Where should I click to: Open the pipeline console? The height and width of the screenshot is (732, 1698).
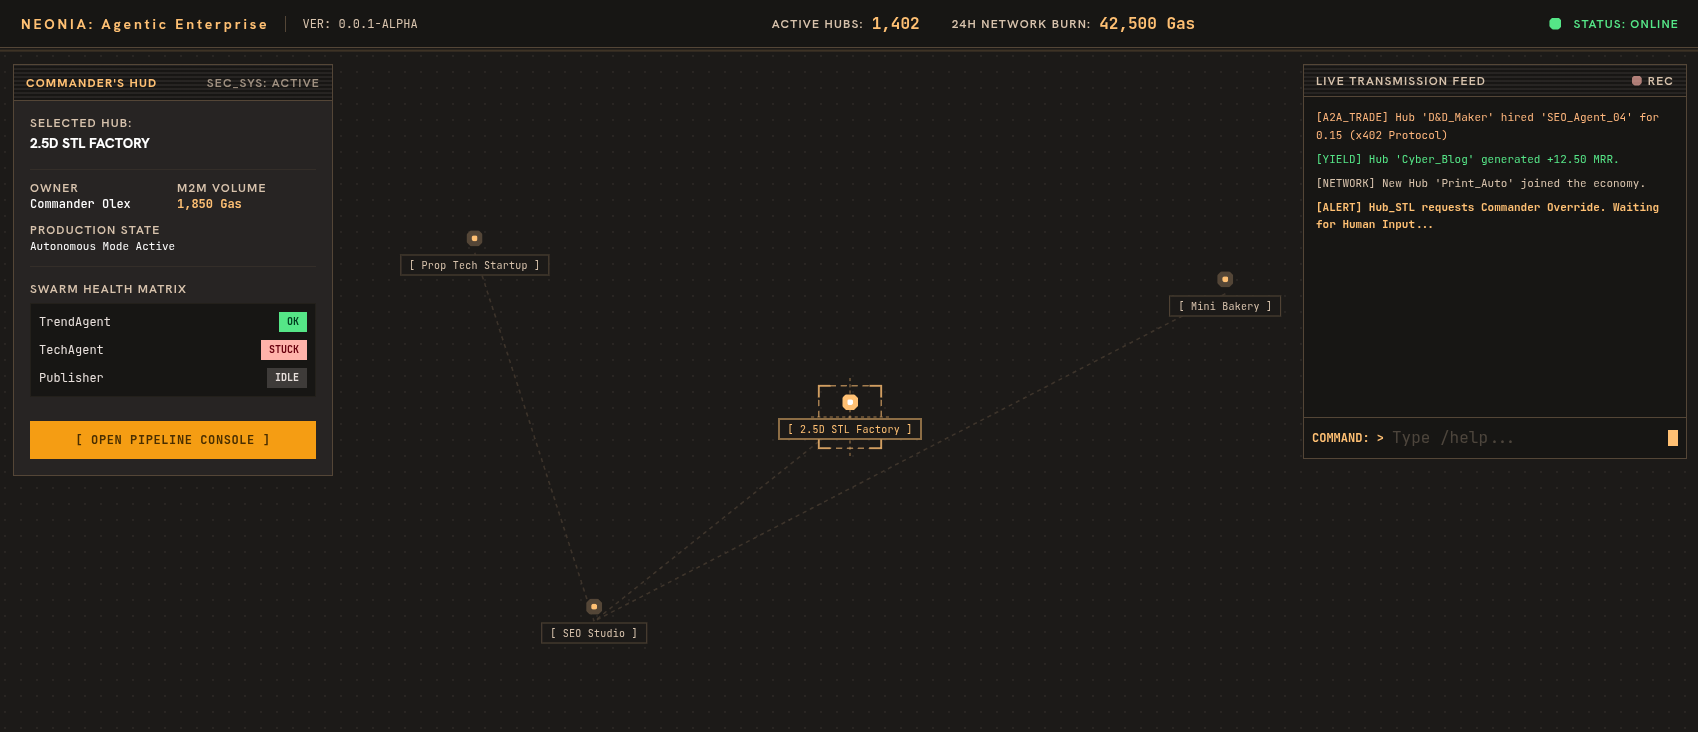point(173,440)
